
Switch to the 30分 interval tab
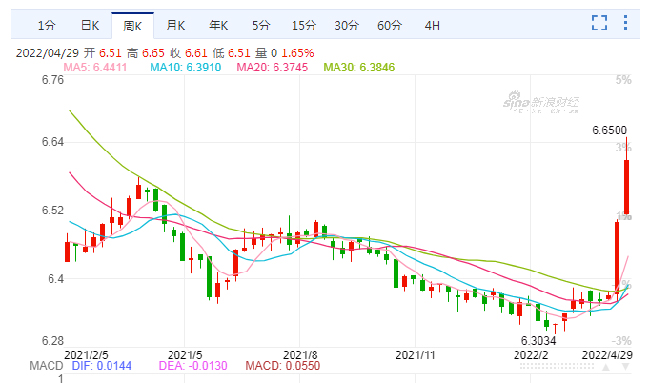coord(347,26)
